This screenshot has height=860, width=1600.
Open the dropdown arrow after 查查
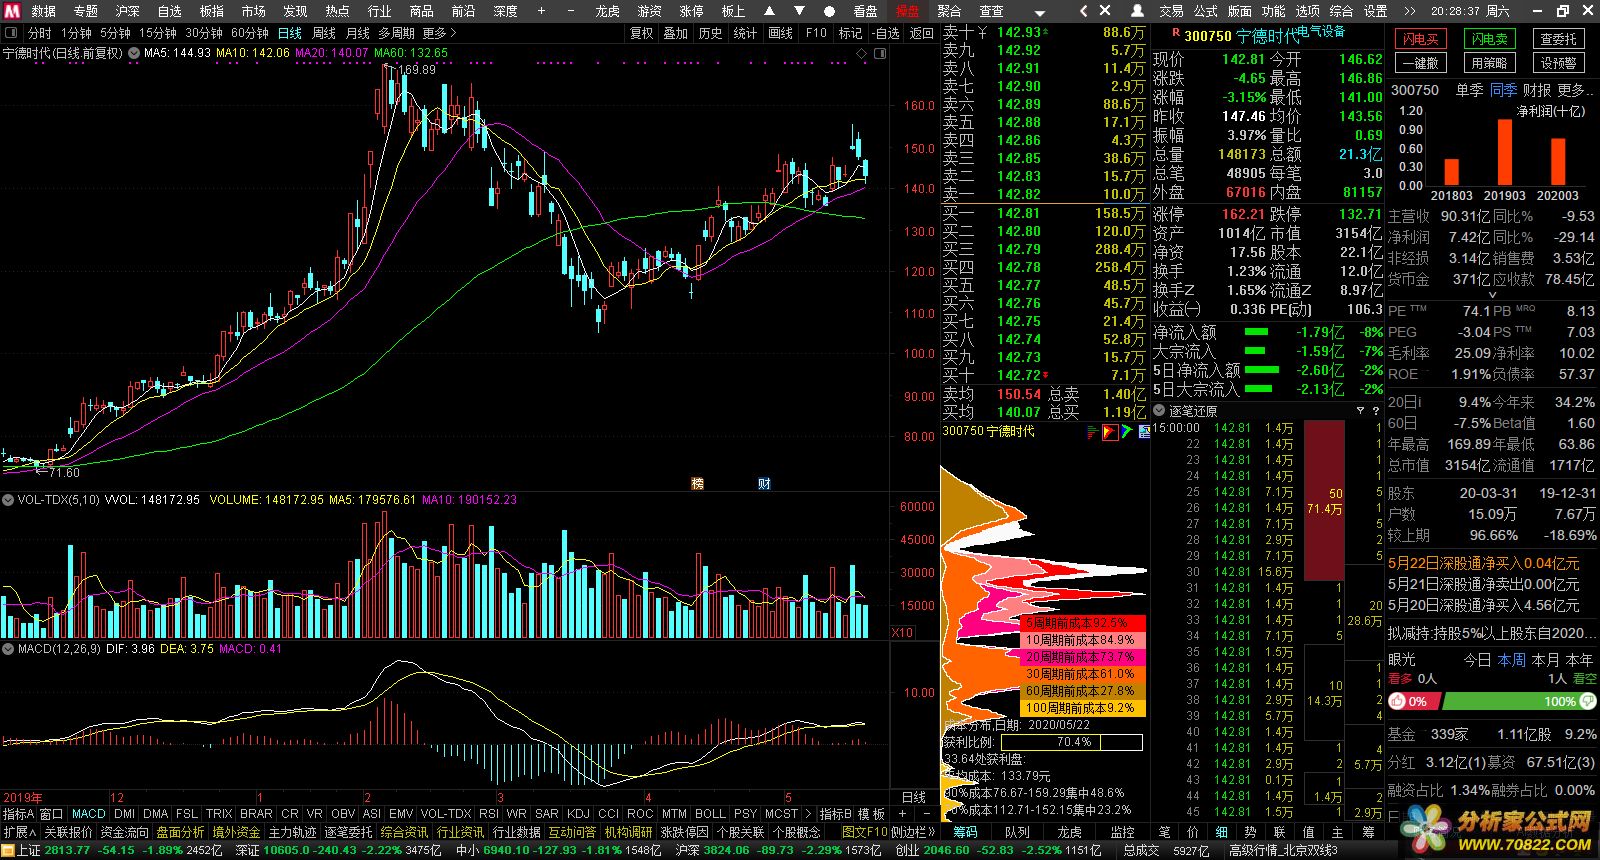point(1039,12)
